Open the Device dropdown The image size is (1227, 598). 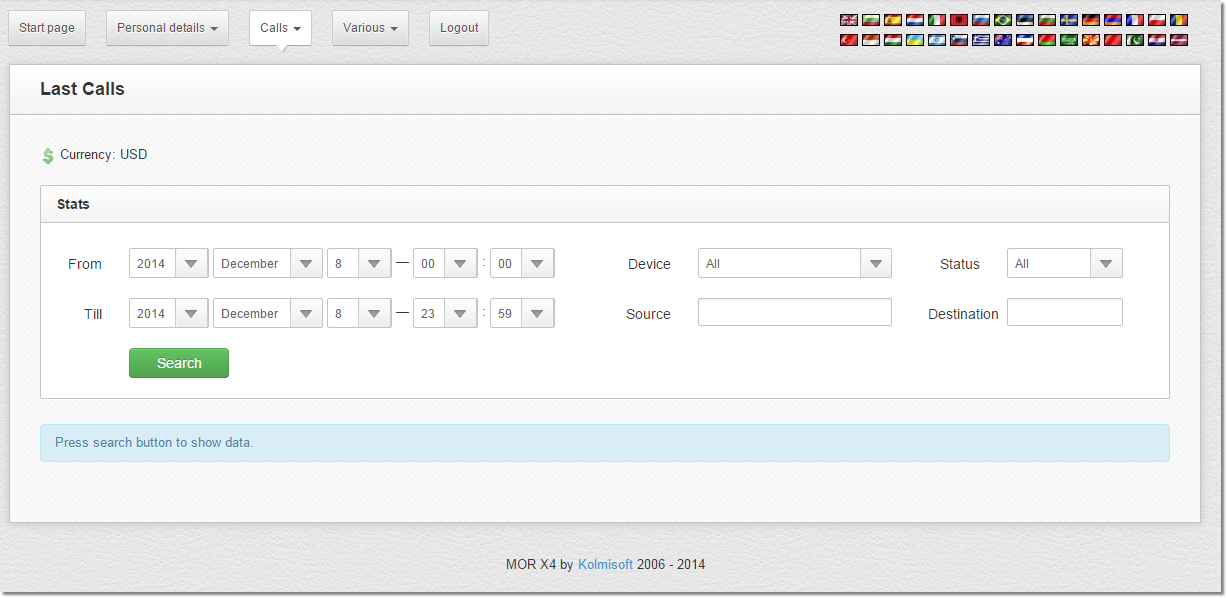[x=794, y=264]
